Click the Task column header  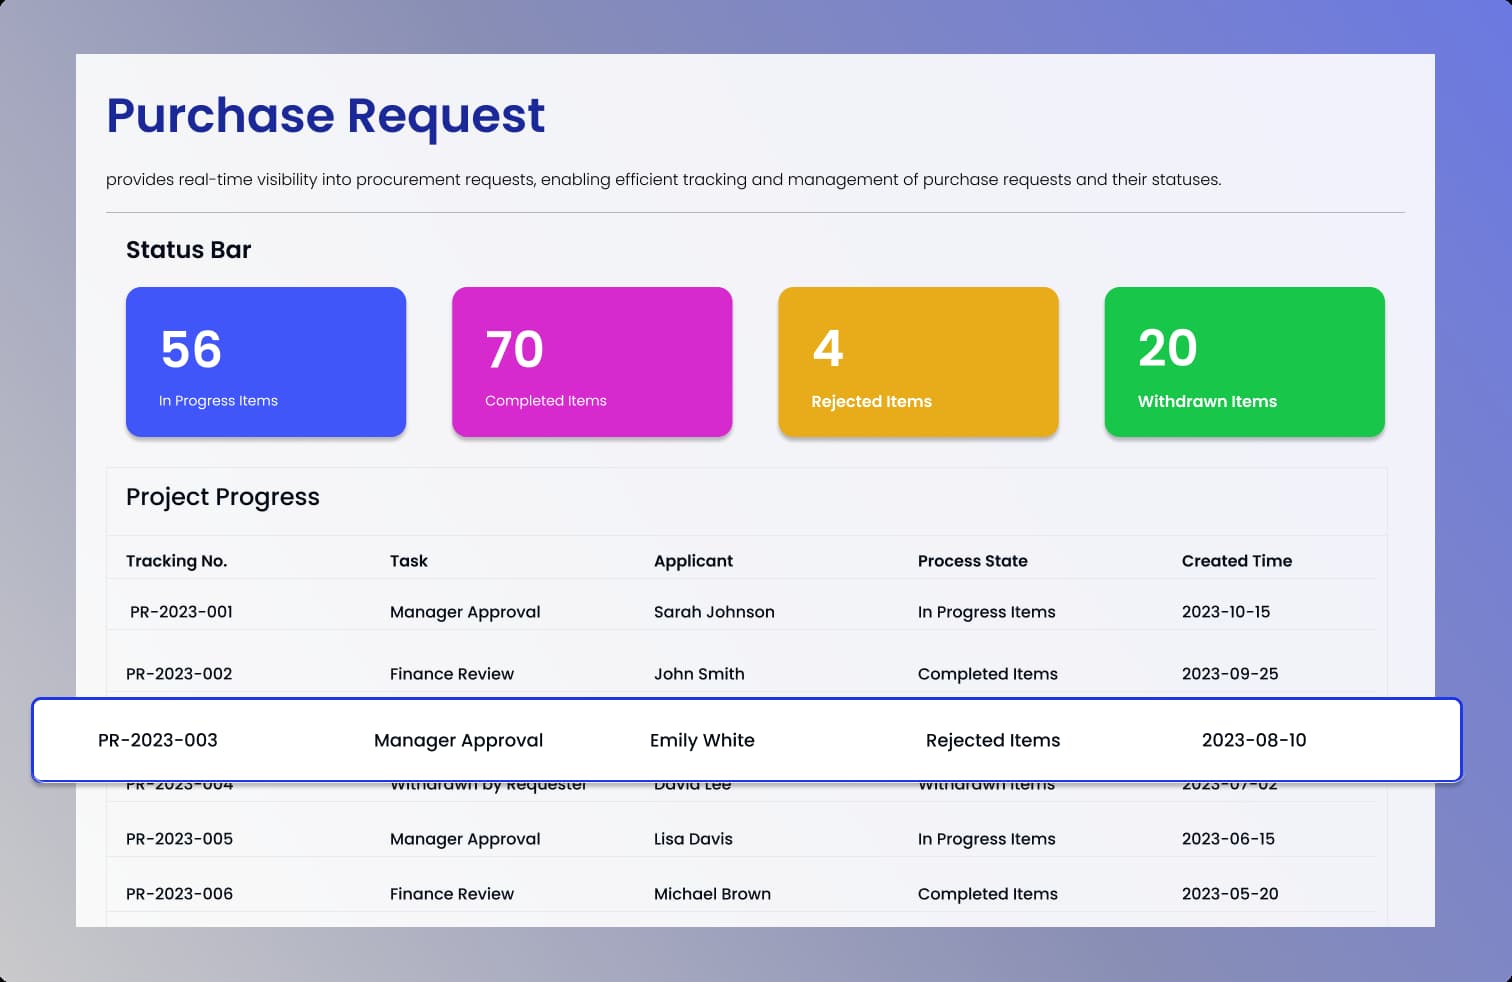[x=408, y=561]
